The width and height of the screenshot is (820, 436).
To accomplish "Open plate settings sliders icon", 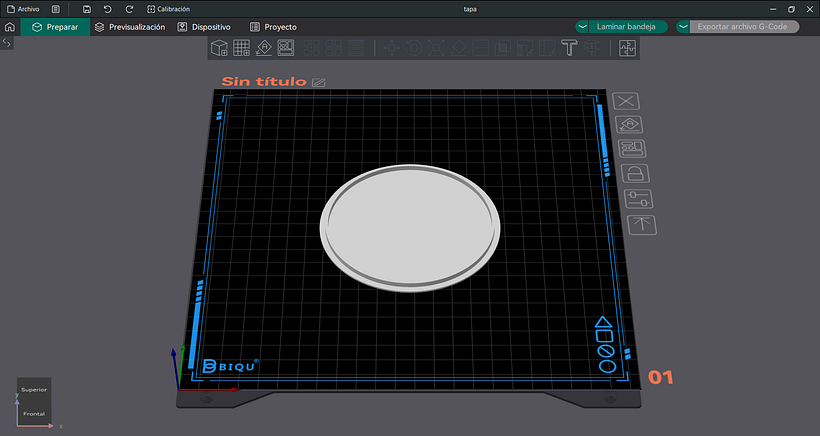I will [637, 198].
